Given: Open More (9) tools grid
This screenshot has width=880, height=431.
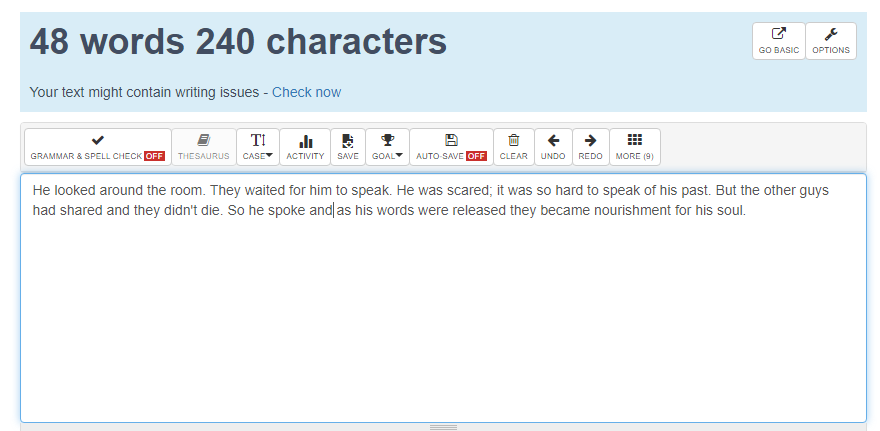Looking at the screenshot, I should [635, 147].
